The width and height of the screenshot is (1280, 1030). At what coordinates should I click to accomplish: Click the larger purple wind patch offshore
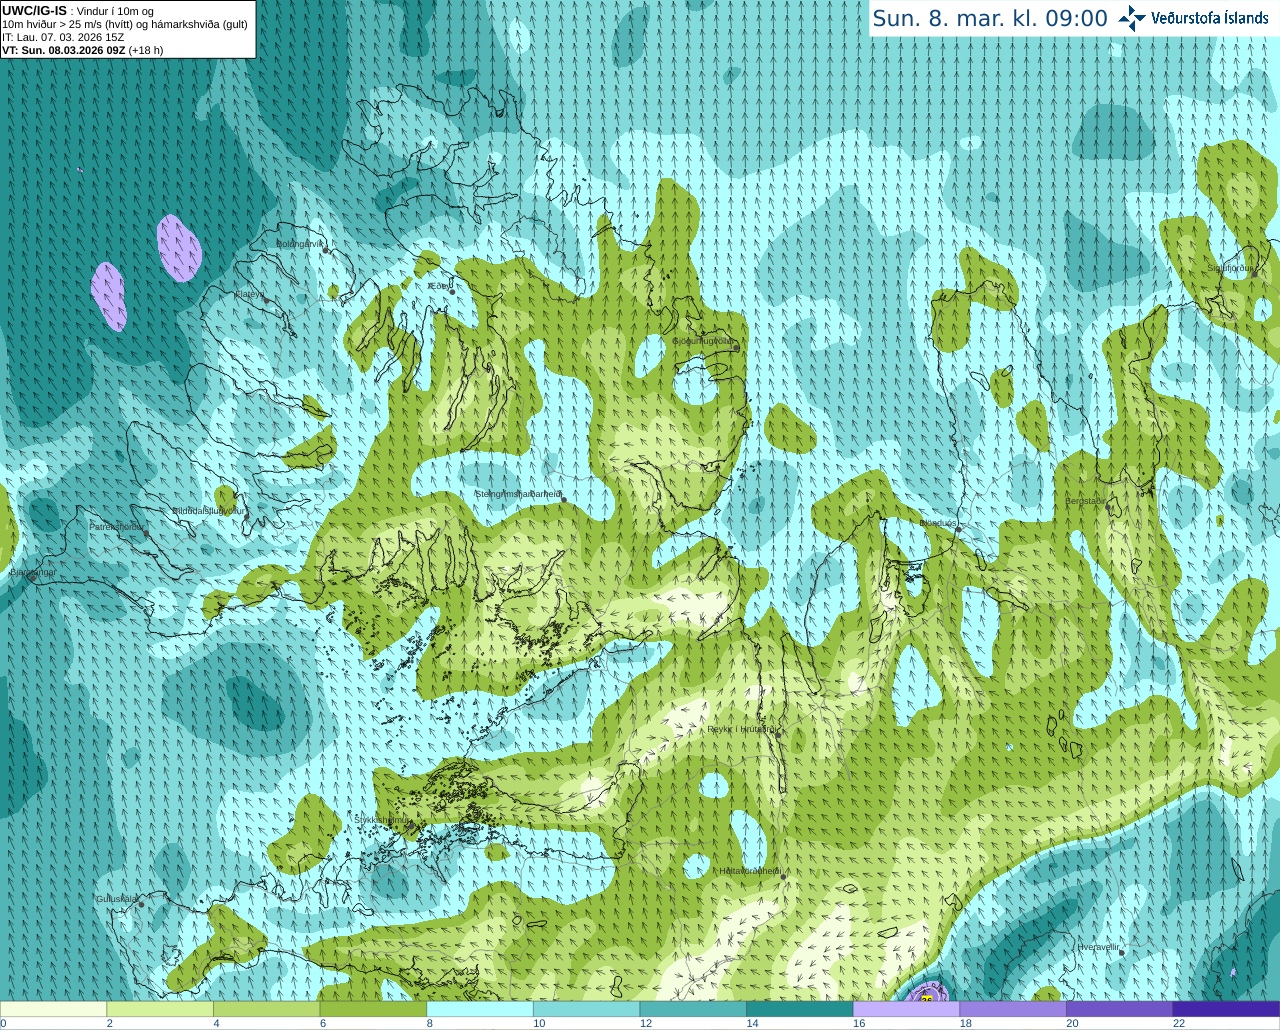179,247
